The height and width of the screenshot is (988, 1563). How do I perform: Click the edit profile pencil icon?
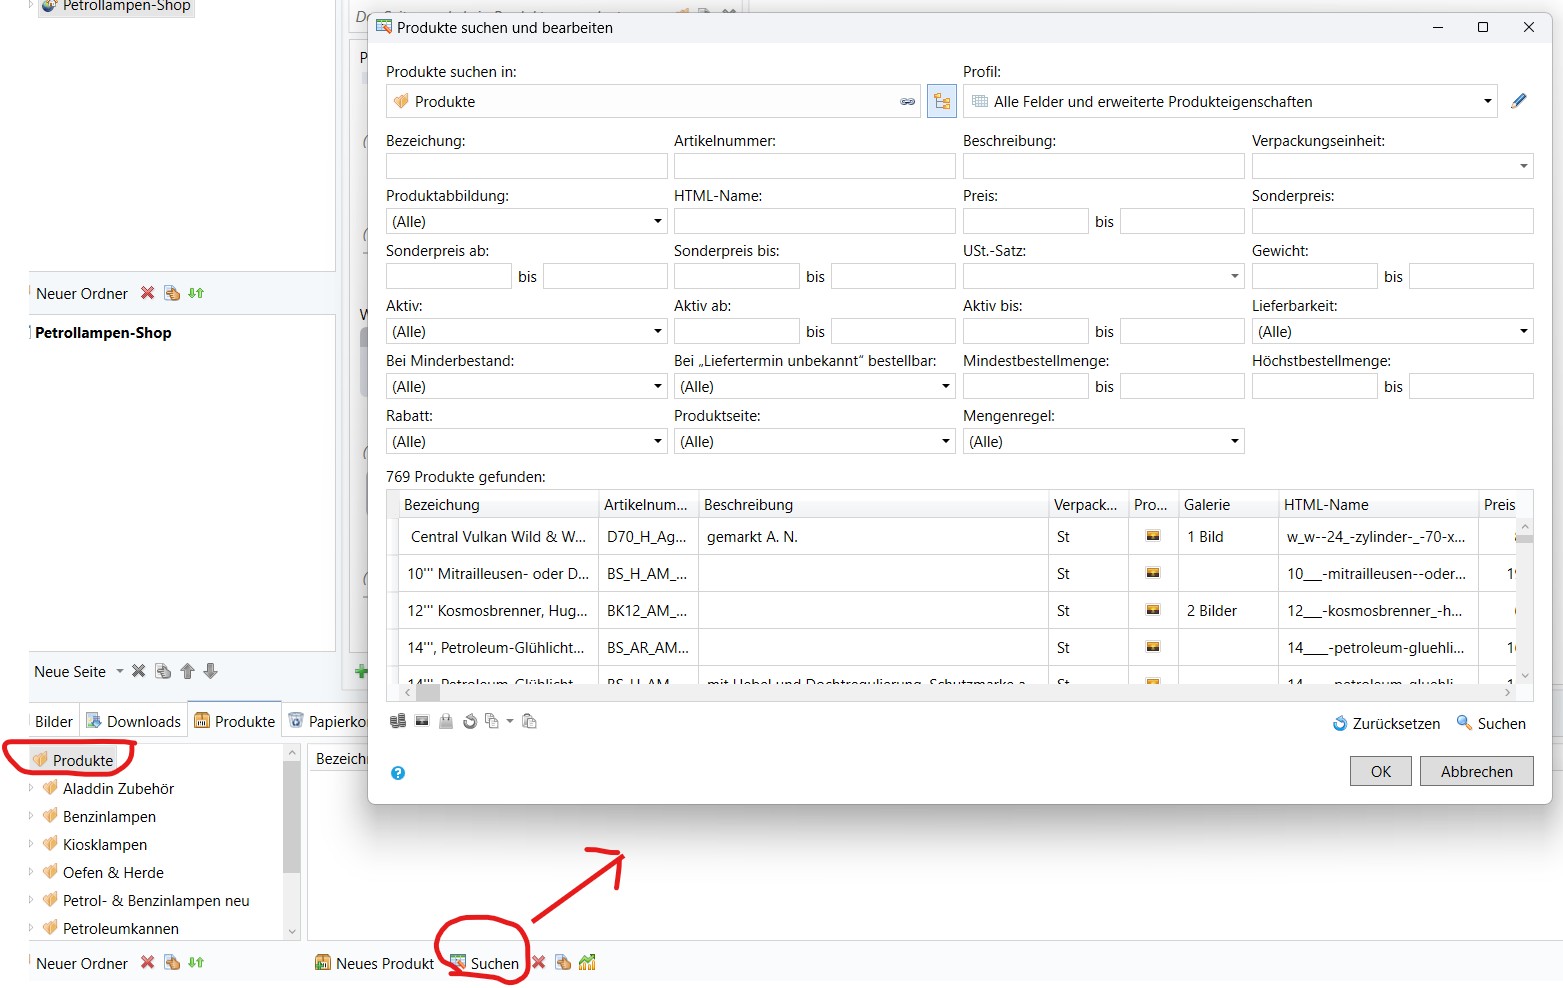pyautogui.click(x=1518, y=101)
